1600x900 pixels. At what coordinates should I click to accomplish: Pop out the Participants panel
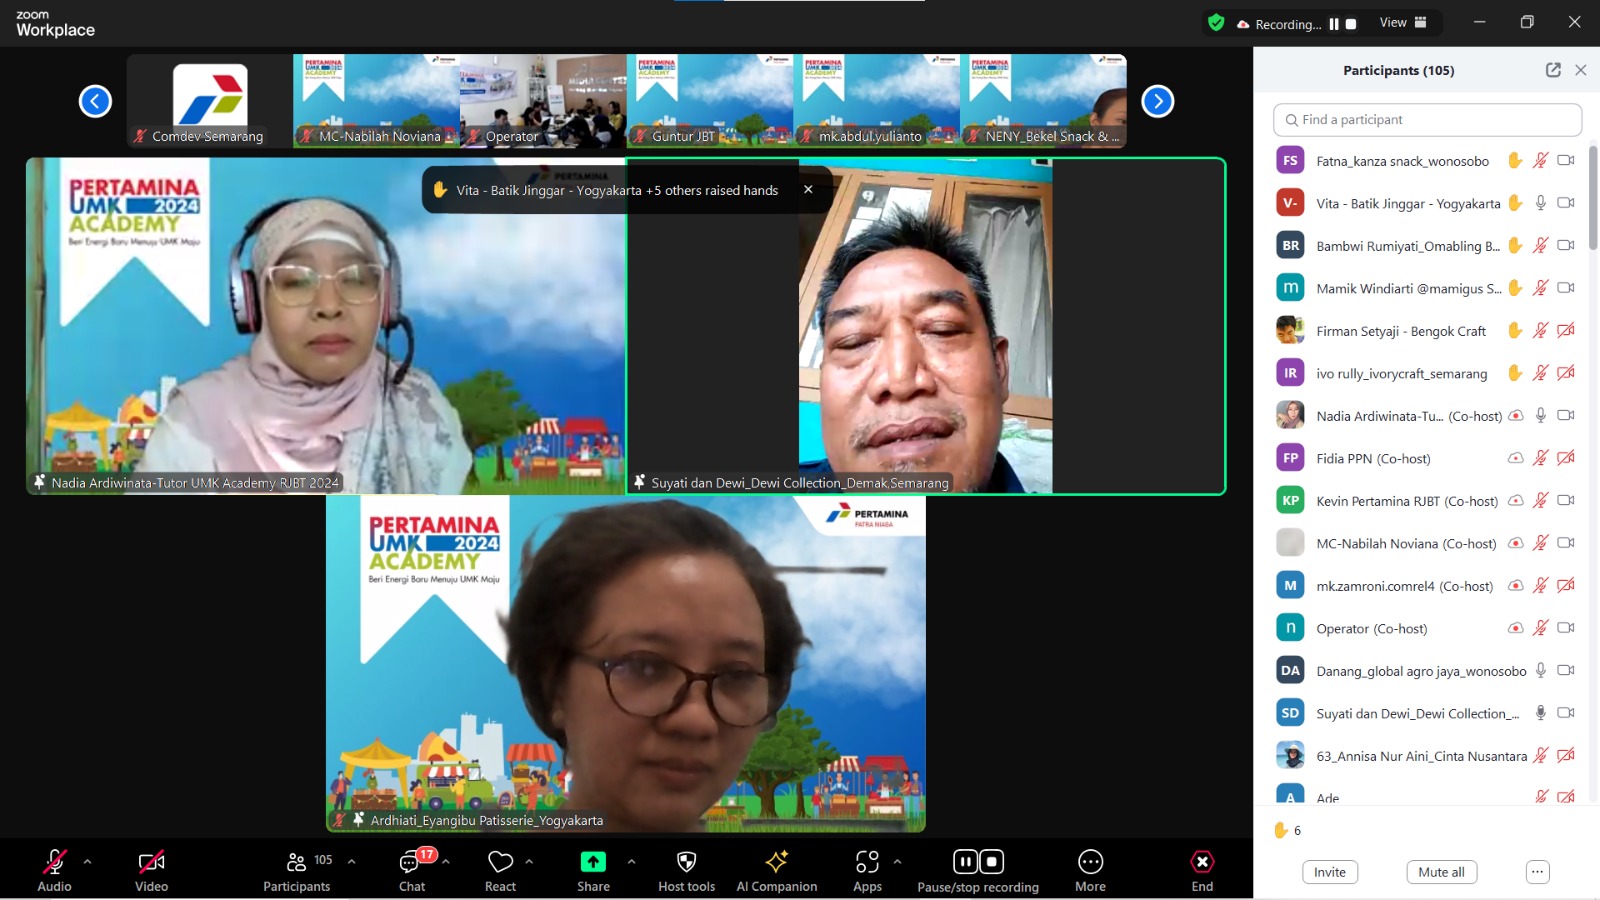coord(1553,70)
